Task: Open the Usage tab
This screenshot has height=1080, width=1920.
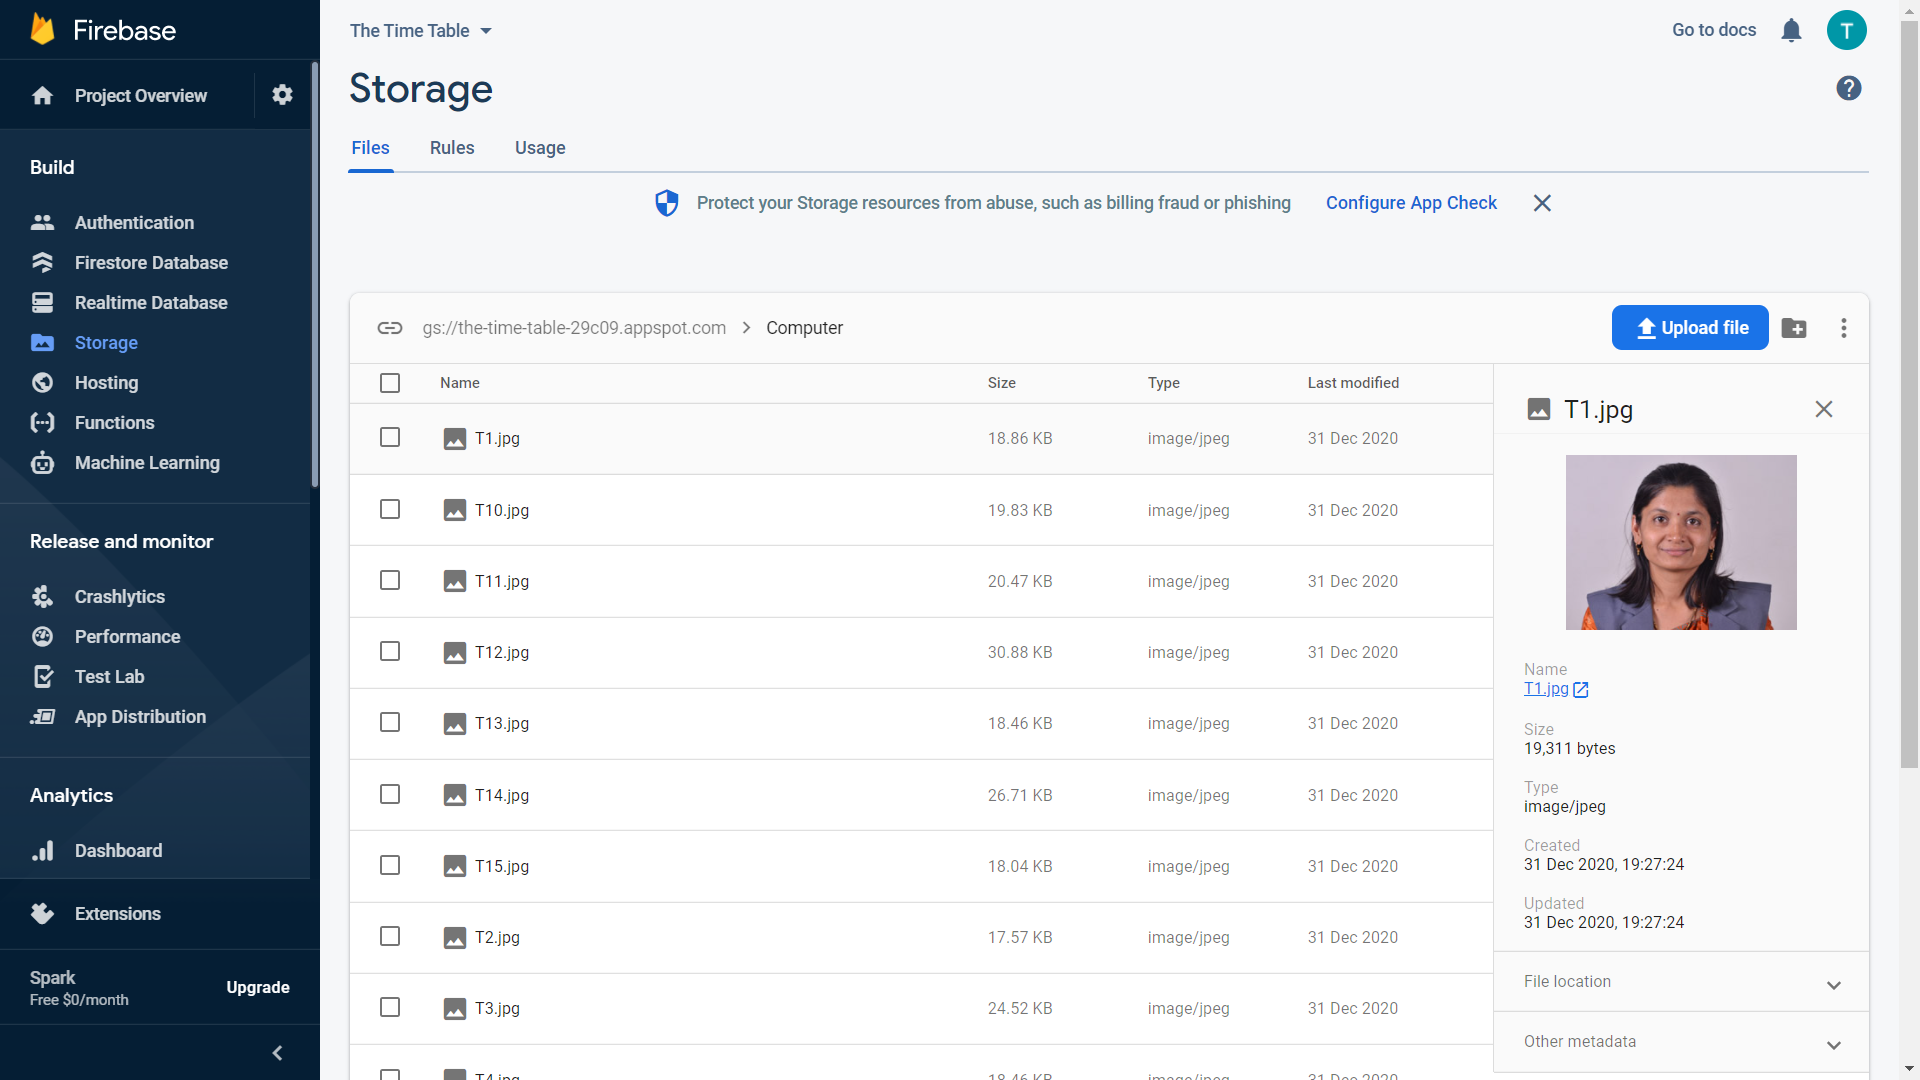Action: (x=540, y=148)
